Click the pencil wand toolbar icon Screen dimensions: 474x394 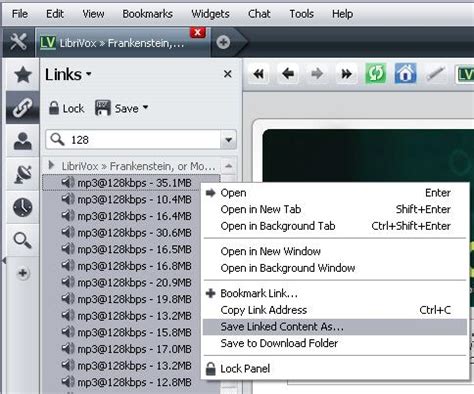[x=436, y=74]
